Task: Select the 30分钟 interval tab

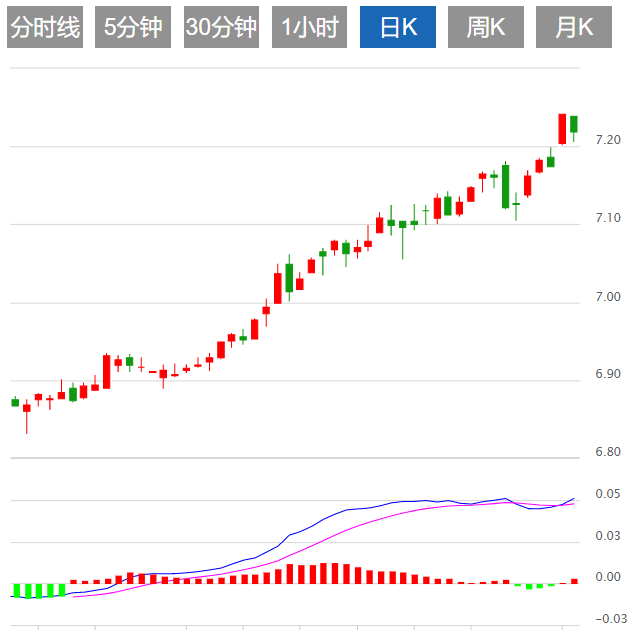Action: [221, 27]
